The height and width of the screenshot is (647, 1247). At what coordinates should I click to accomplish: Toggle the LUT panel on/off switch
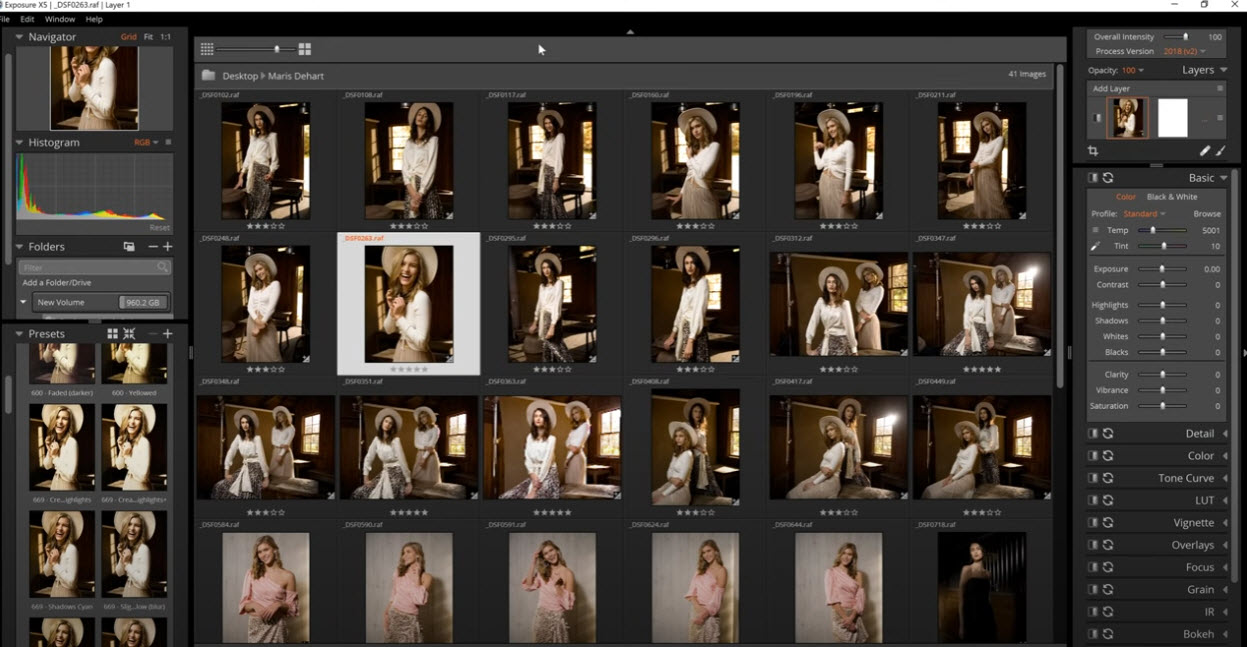tap(1093, 500)
